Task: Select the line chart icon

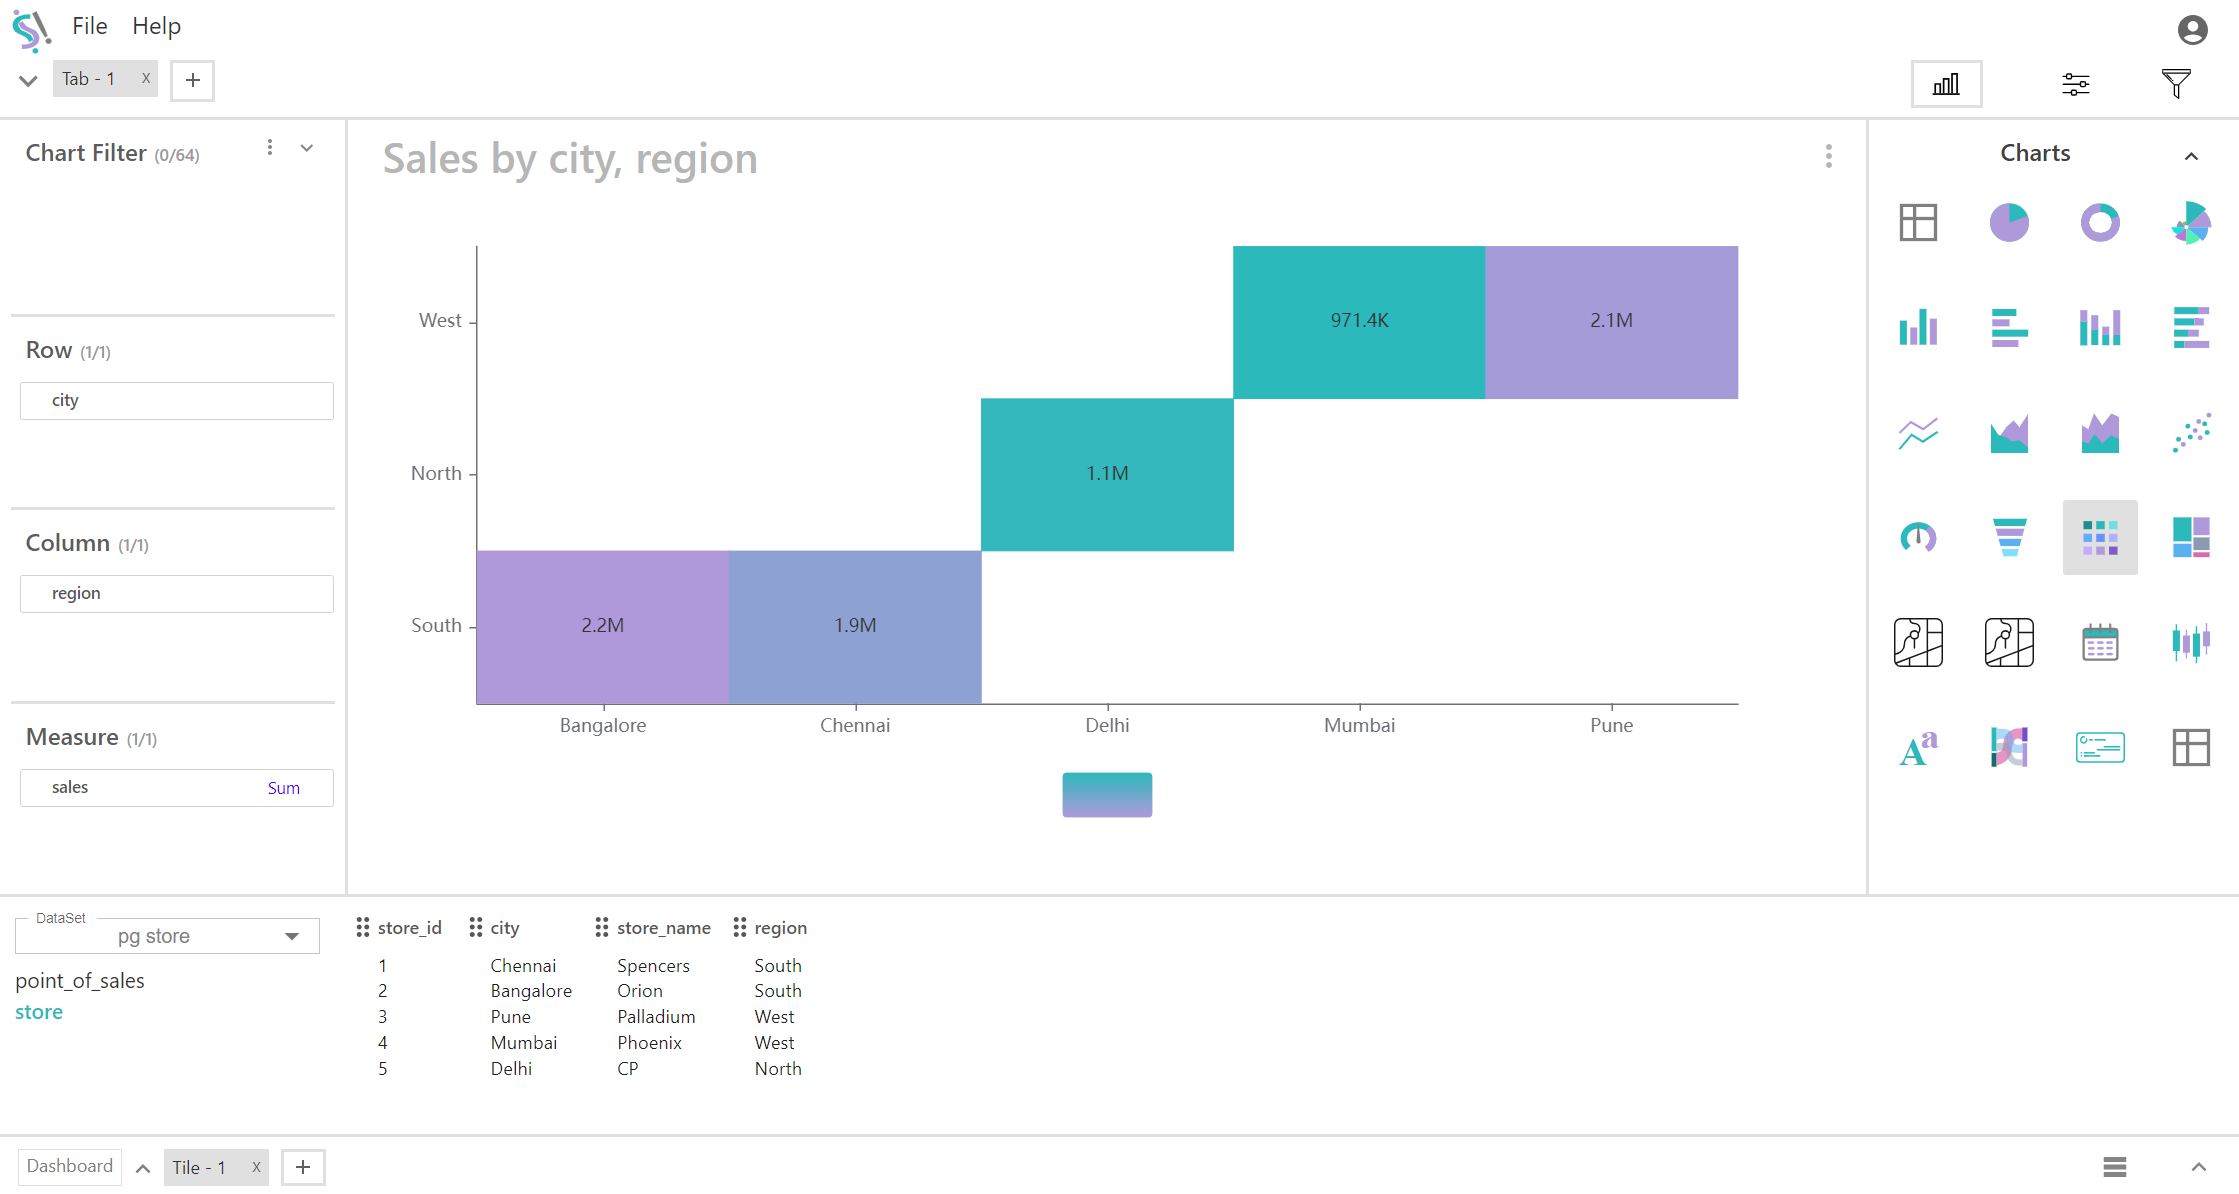Action: click(x=1917, y=432)
